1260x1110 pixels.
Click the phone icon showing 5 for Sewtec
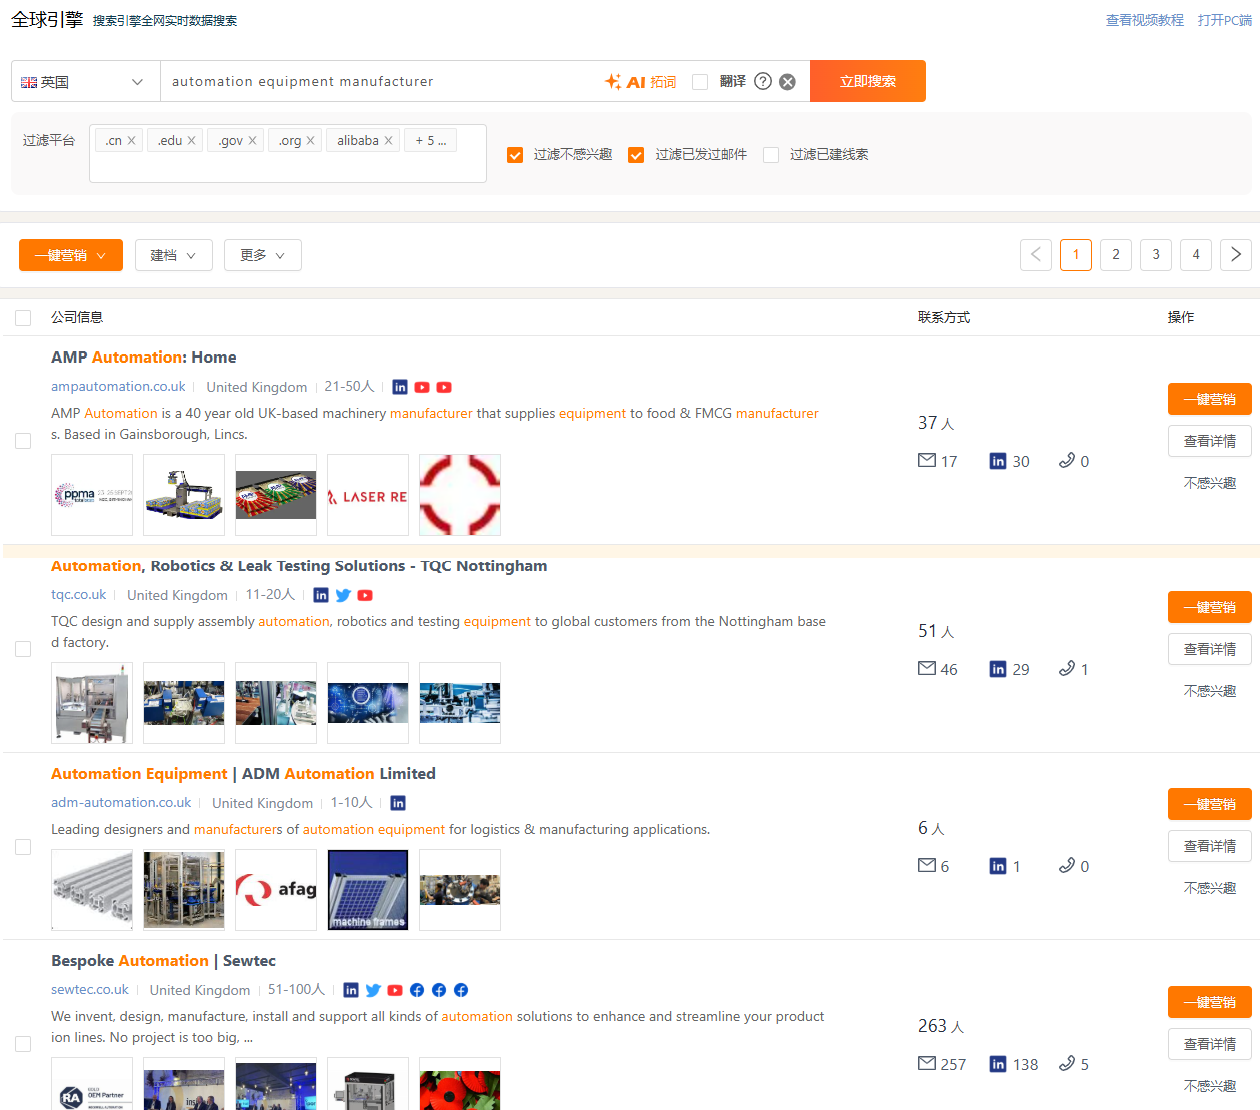point(1067,1063)
